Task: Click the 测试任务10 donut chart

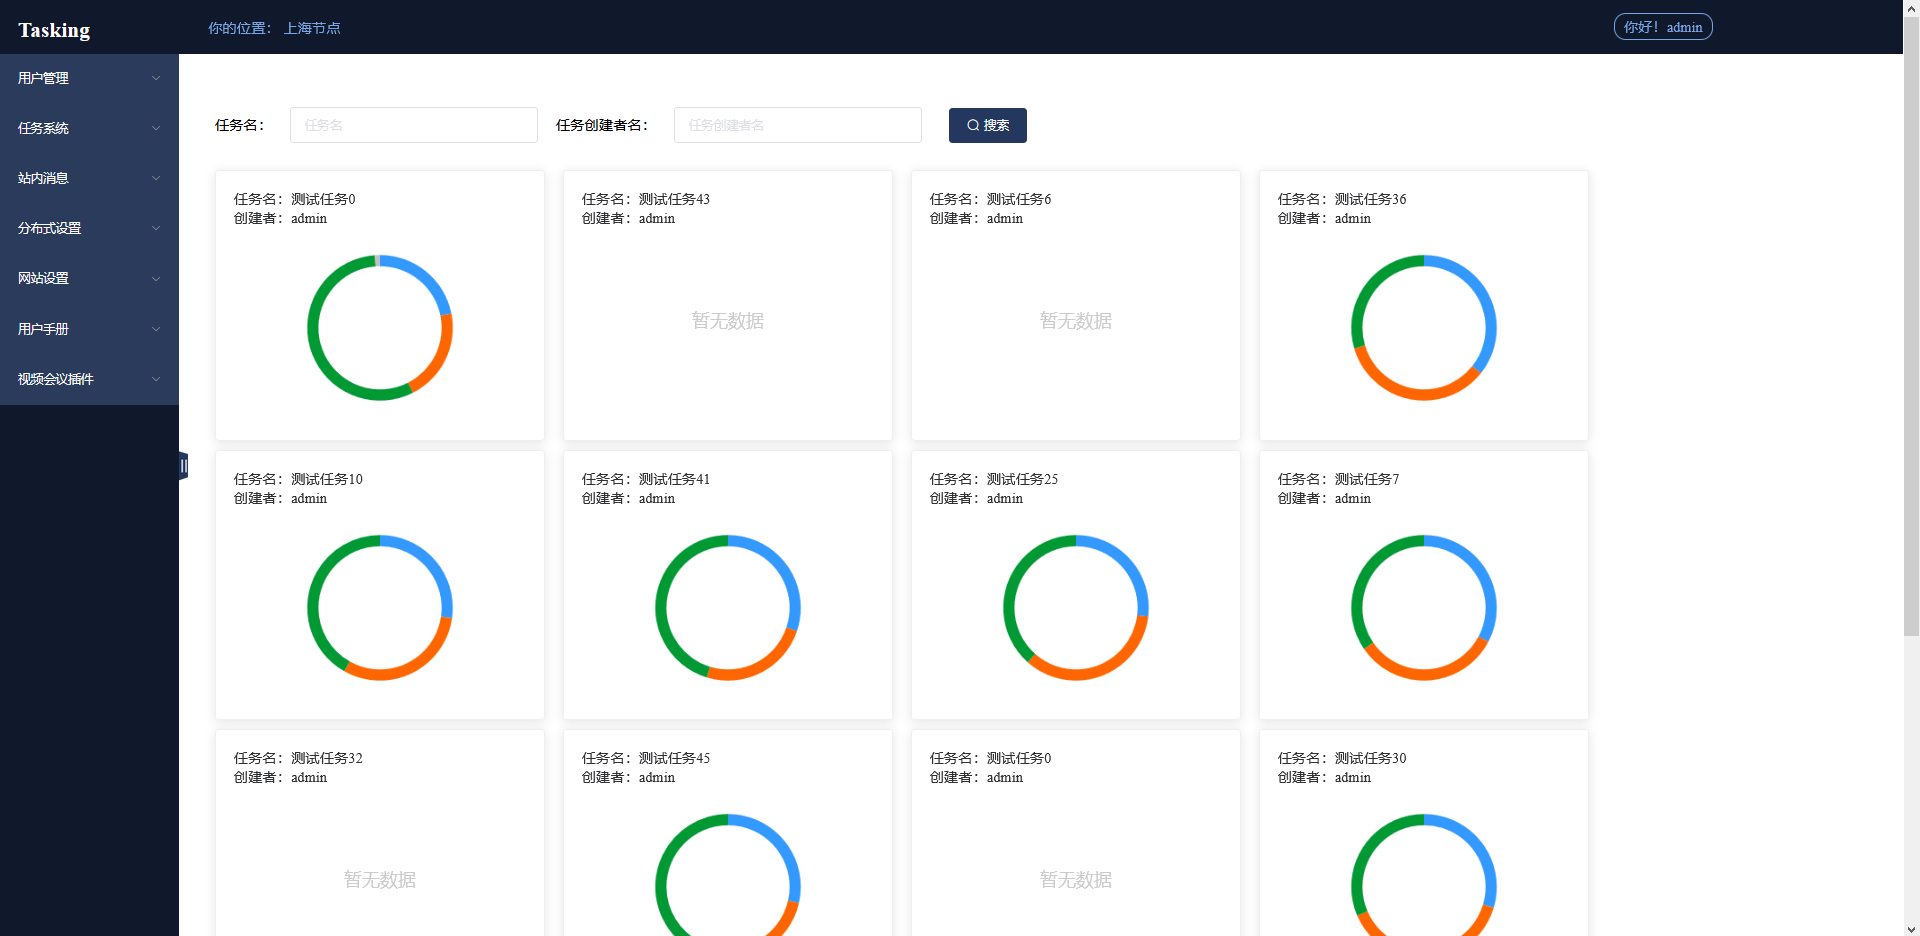Action: click(x=380, y=608)
